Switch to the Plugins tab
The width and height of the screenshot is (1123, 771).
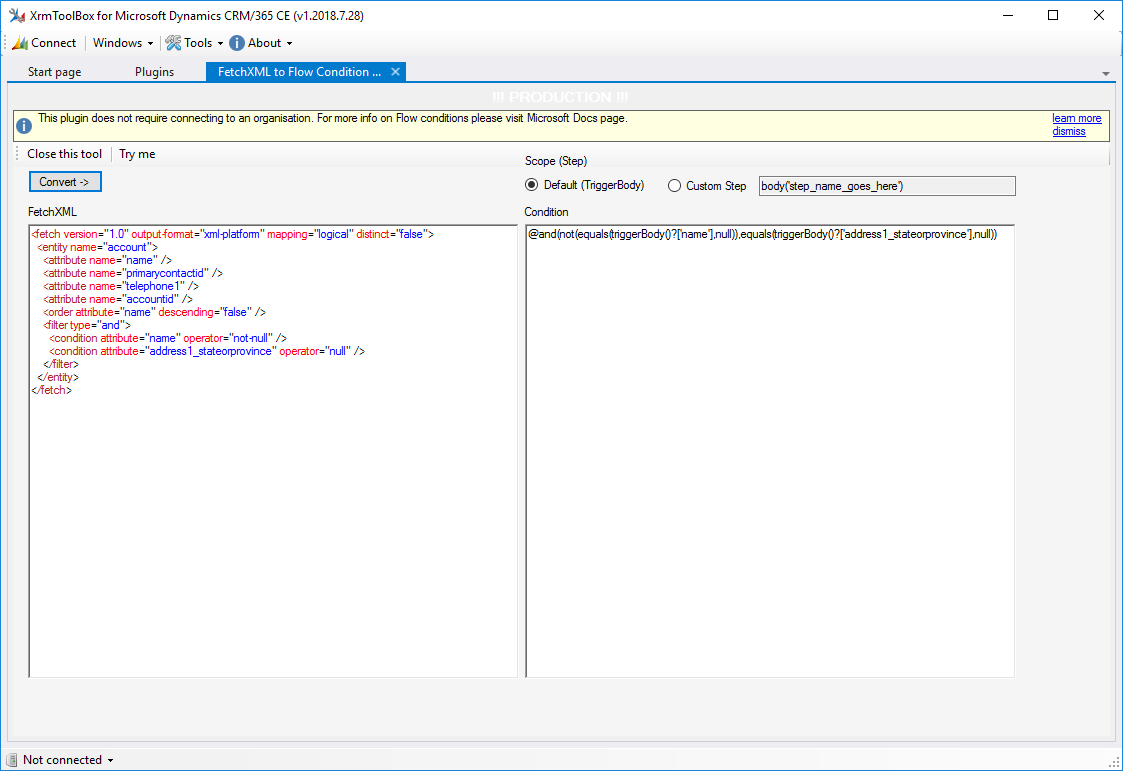pos(154,71)
